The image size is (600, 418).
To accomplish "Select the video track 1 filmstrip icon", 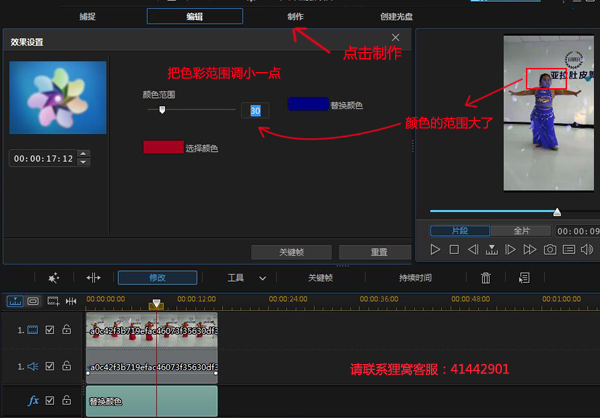I will (x=33, y=330).
